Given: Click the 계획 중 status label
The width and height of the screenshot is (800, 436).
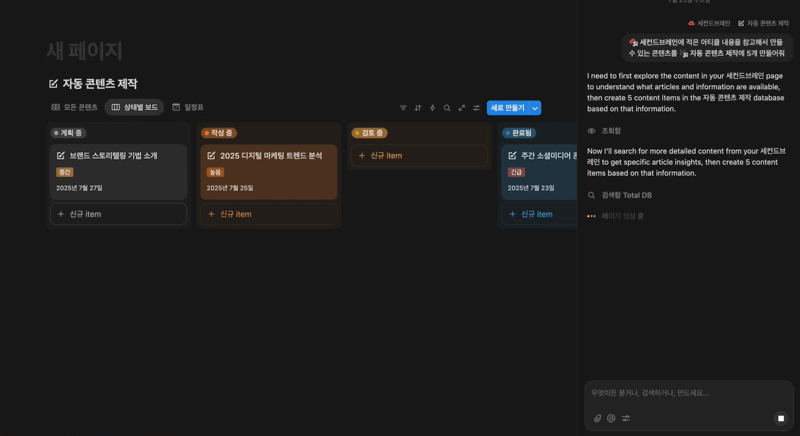Looking at the screenshot, I should pyautogui.click(x=68, y=133).
